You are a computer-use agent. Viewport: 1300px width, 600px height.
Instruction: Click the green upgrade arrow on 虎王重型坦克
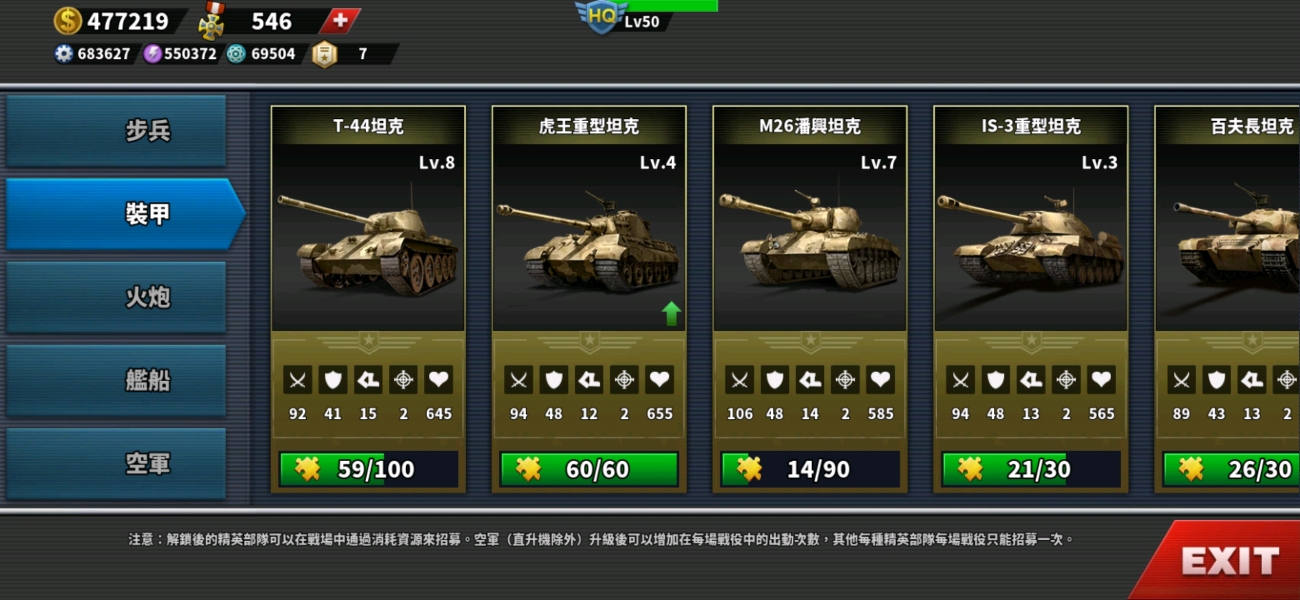pos(671,313)
